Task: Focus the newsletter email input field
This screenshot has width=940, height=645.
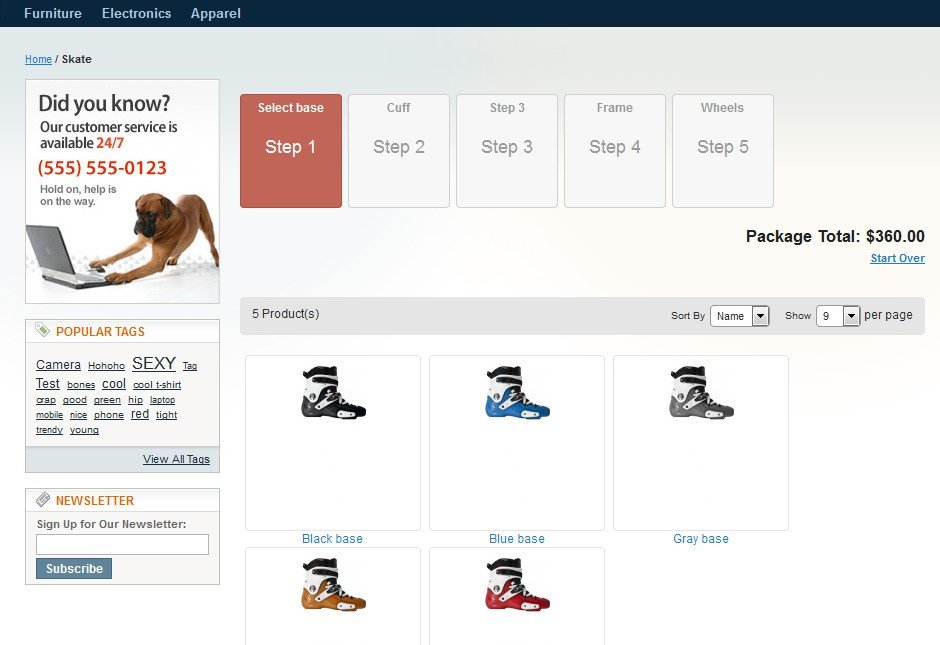Action: (122, 544)
